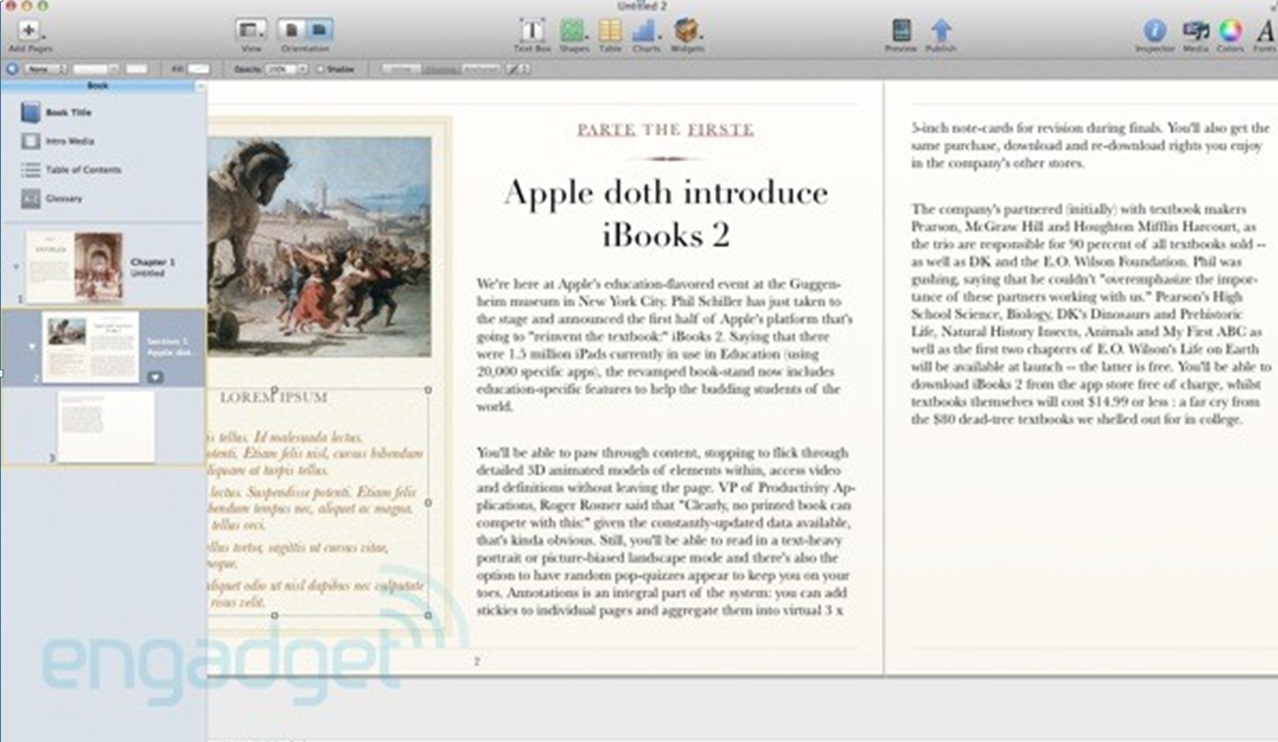Switch to portrait orientation
The image size is (1278, 742).
coord(291,30)
